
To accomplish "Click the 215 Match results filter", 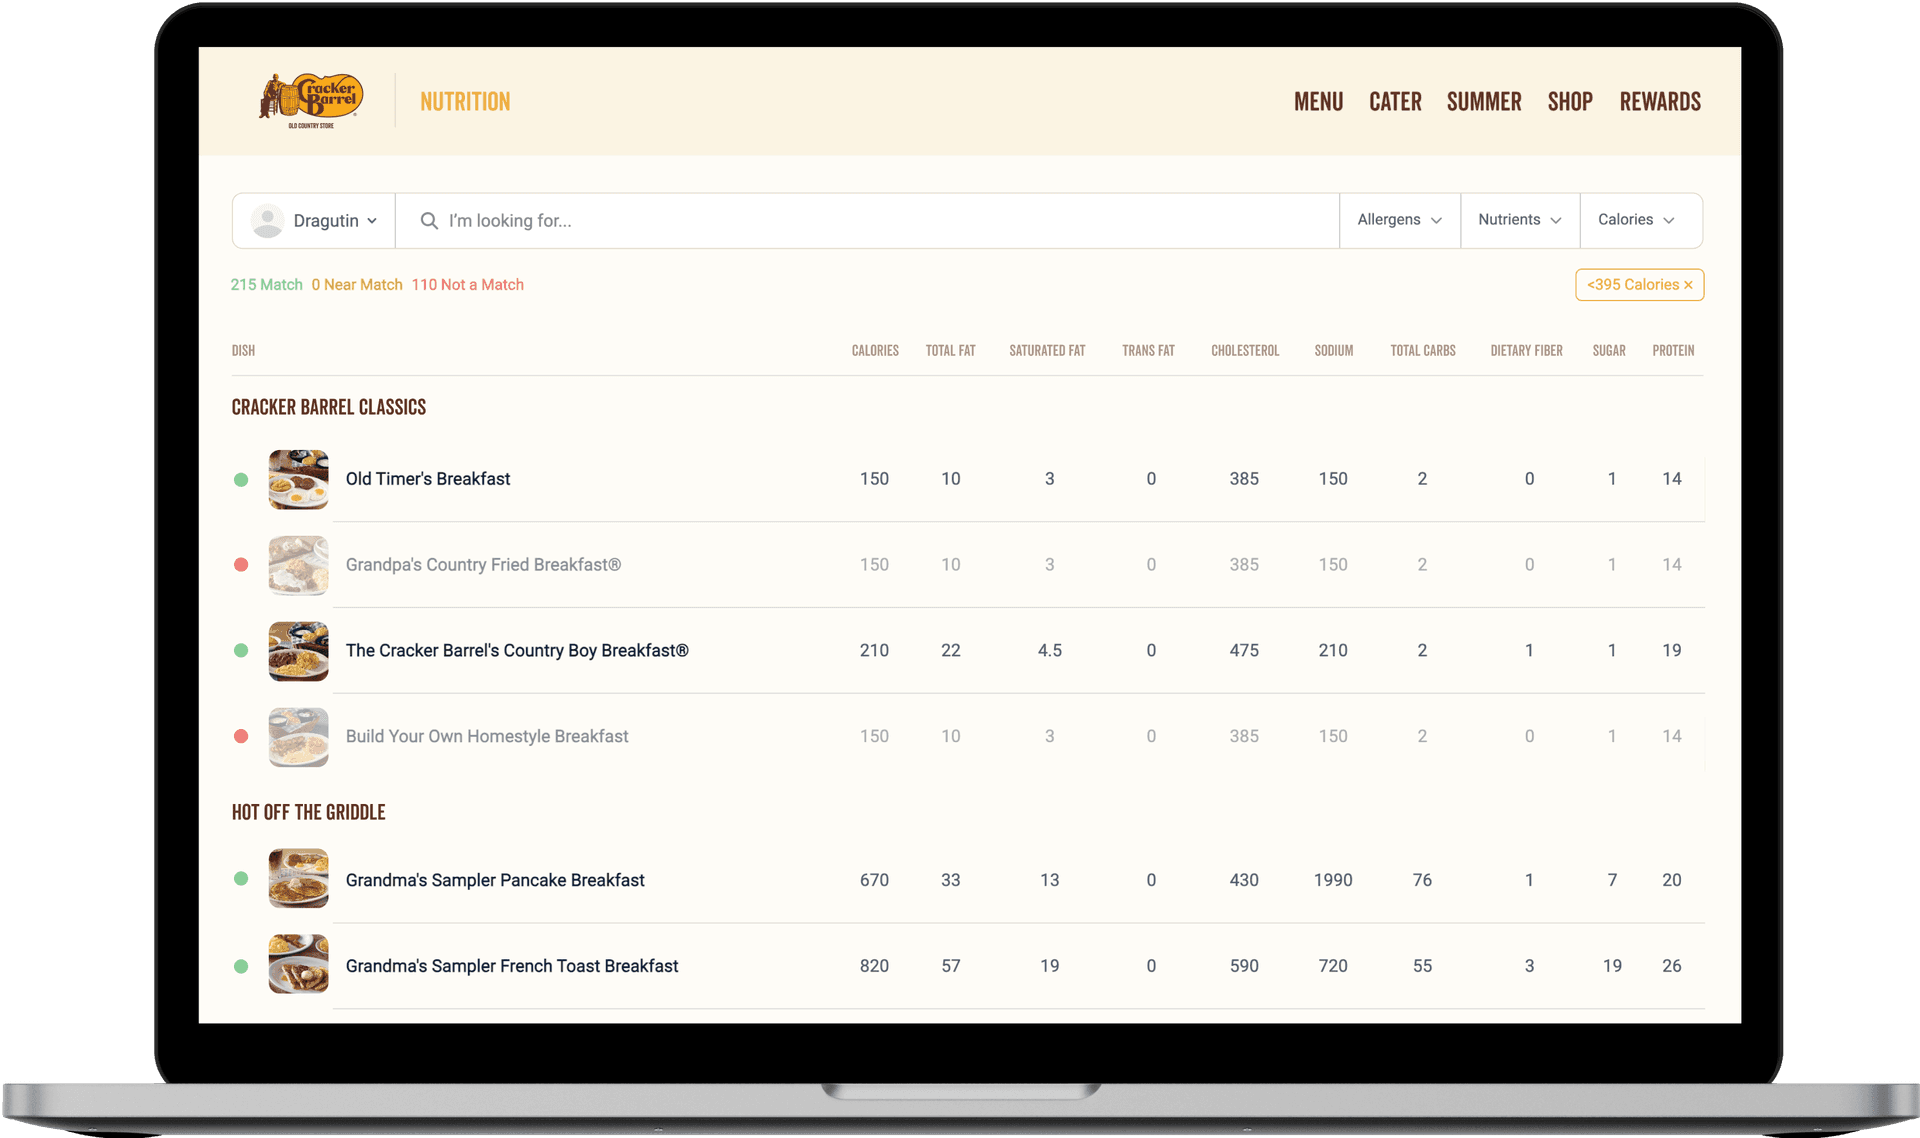I will tap(267, 283).
